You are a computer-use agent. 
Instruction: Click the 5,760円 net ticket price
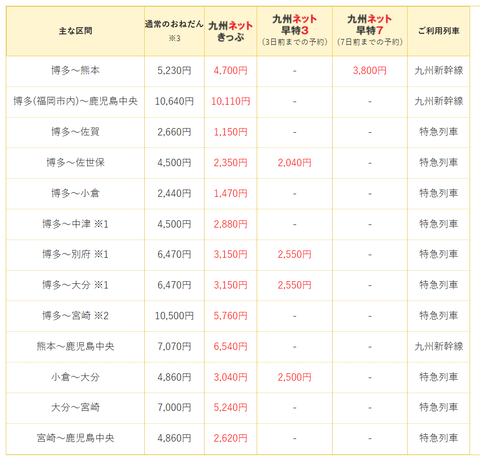pos(230,316)
